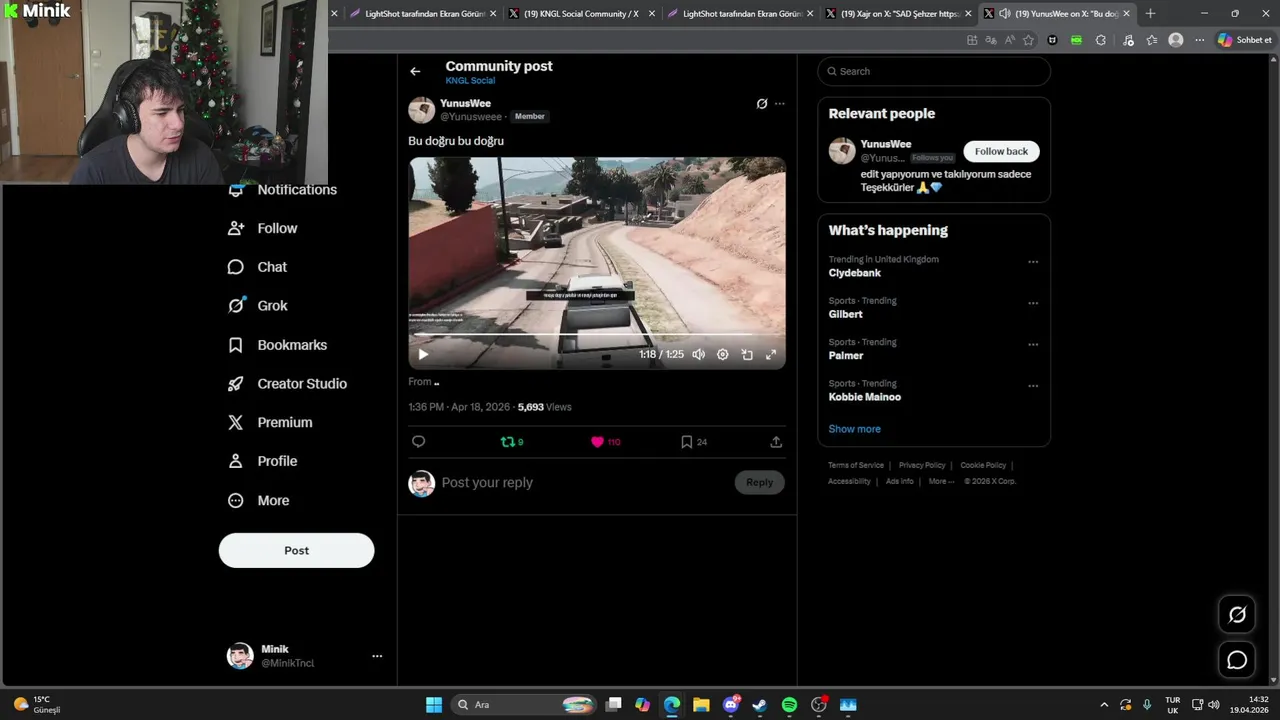This screenshot has height=720, width=1280.
Task: Bookmark the post with 24 bookmarks
Action: 694,441
